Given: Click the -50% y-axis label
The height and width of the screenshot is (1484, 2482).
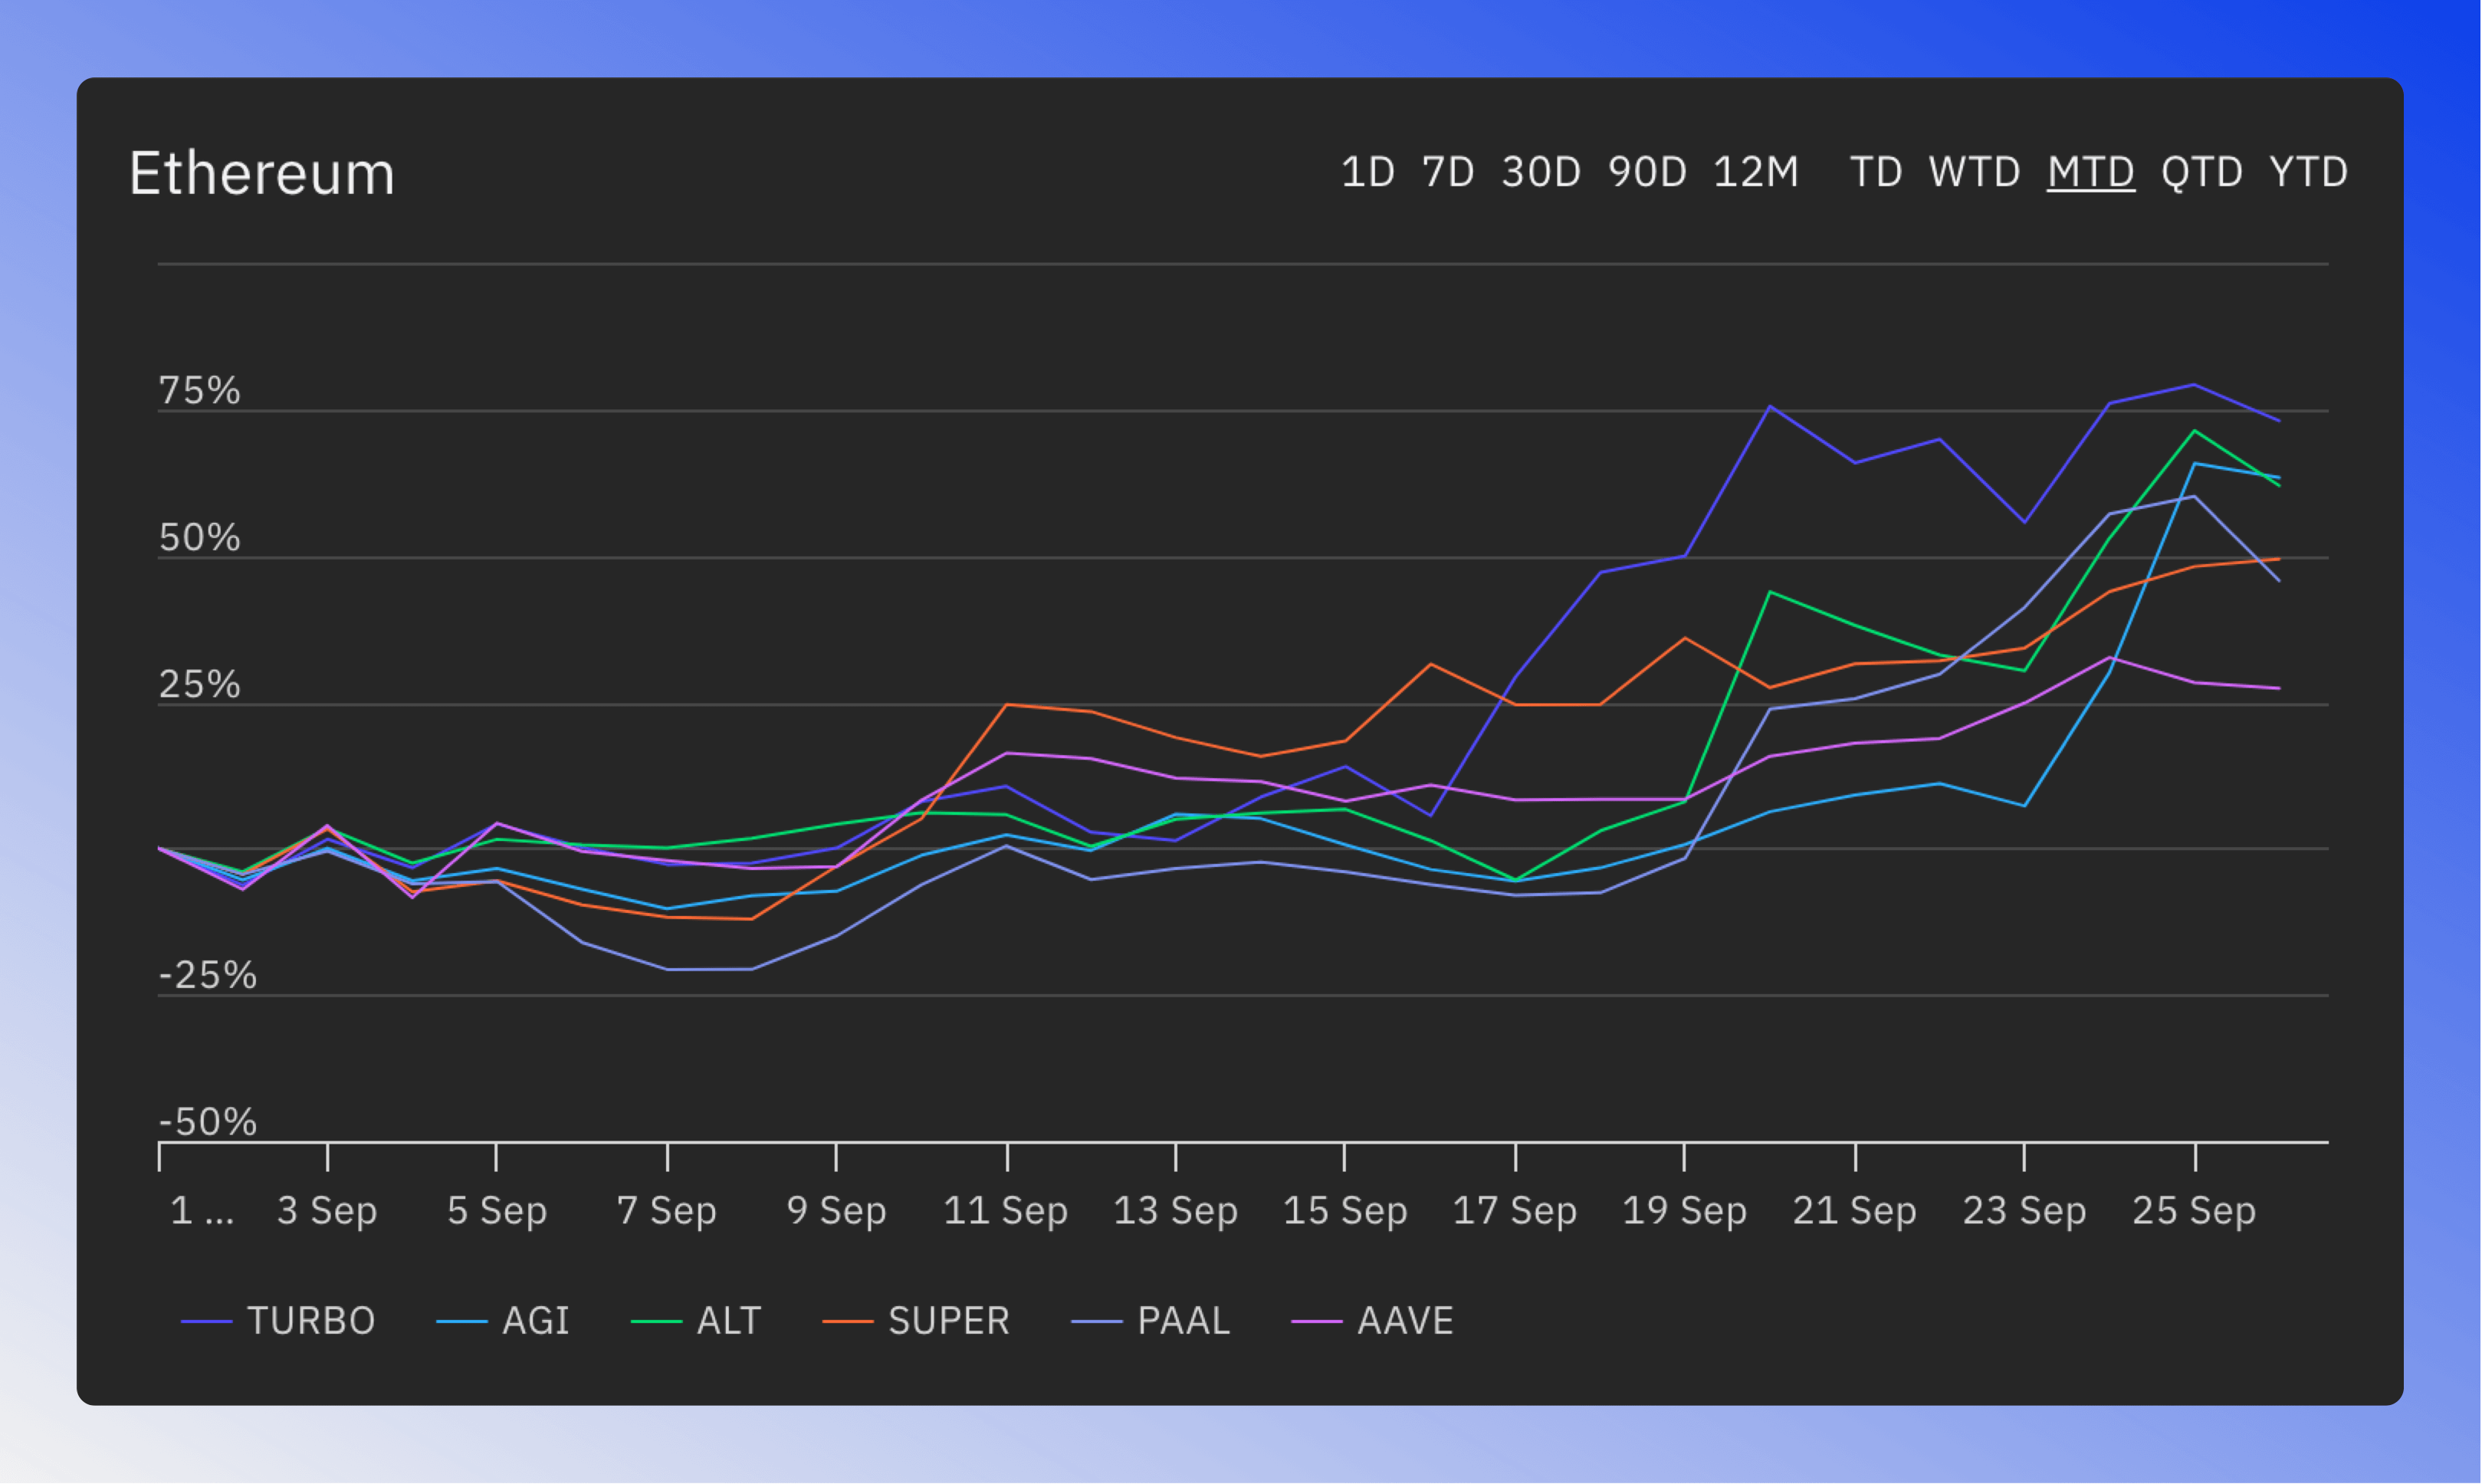Looking at the screenshot, I should [x=208, y=1123].
